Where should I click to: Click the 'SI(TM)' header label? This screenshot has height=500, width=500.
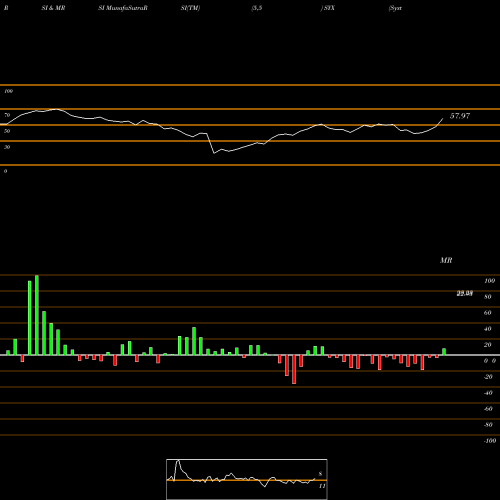[x=190, y=8]
